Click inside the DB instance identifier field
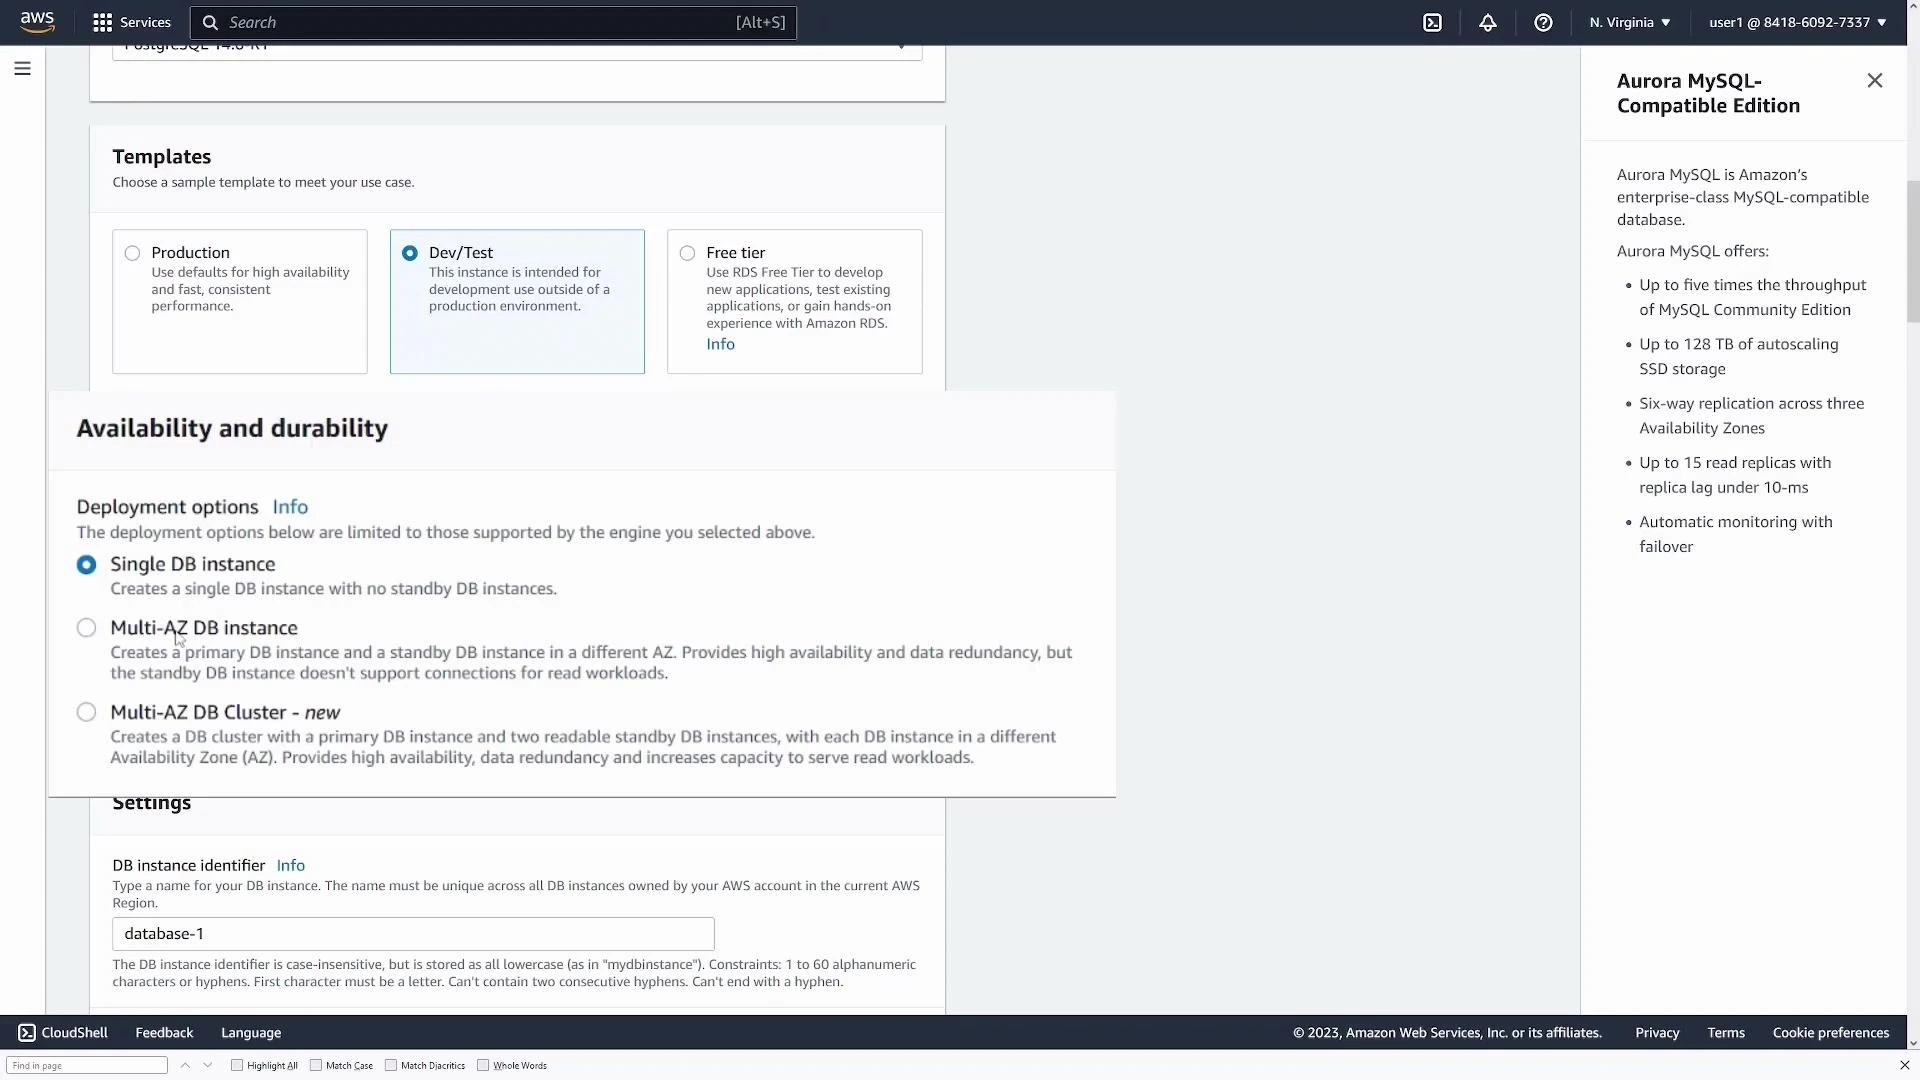The width and height of the screenshot is (1920, 1080). coord(413,933)
